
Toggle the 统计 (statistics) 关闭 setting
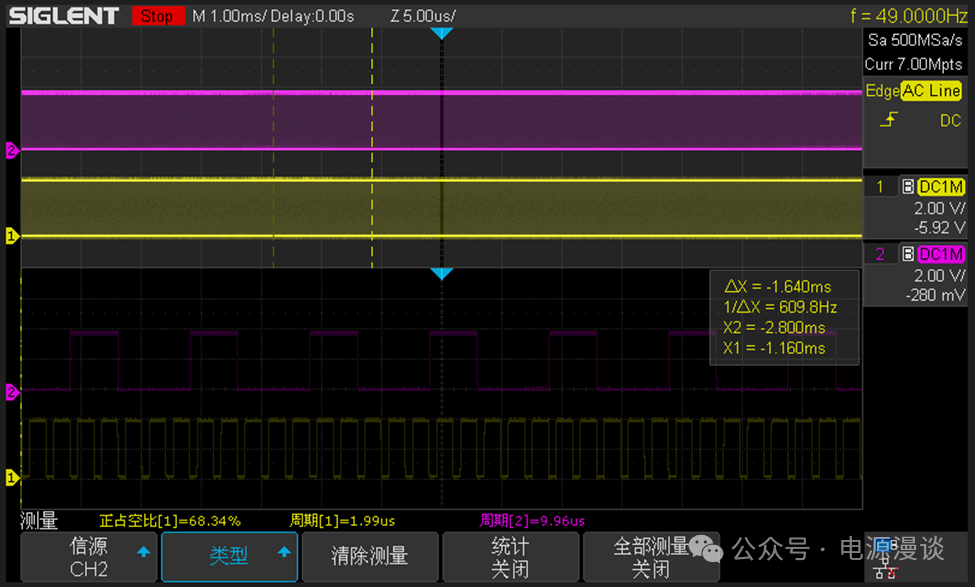(510, 557)
